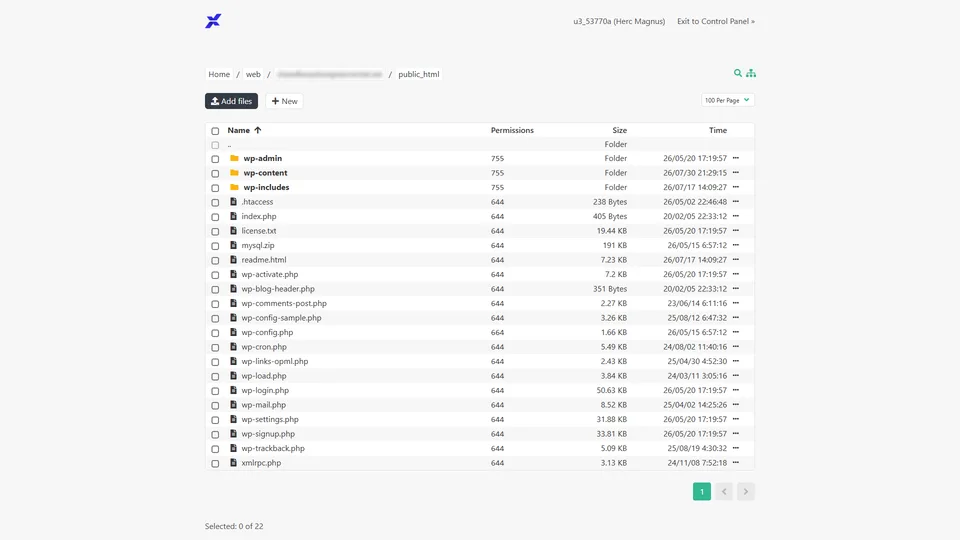Tick the mysql.zip checkbox
Image resolution: width=960 pixels, height=540 pixels.
coord(215,246)
